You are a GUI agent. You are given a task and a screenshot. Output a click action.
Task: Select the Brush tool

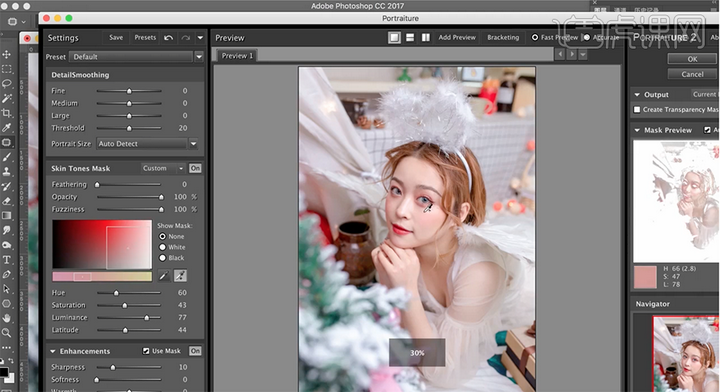[6, 157]
